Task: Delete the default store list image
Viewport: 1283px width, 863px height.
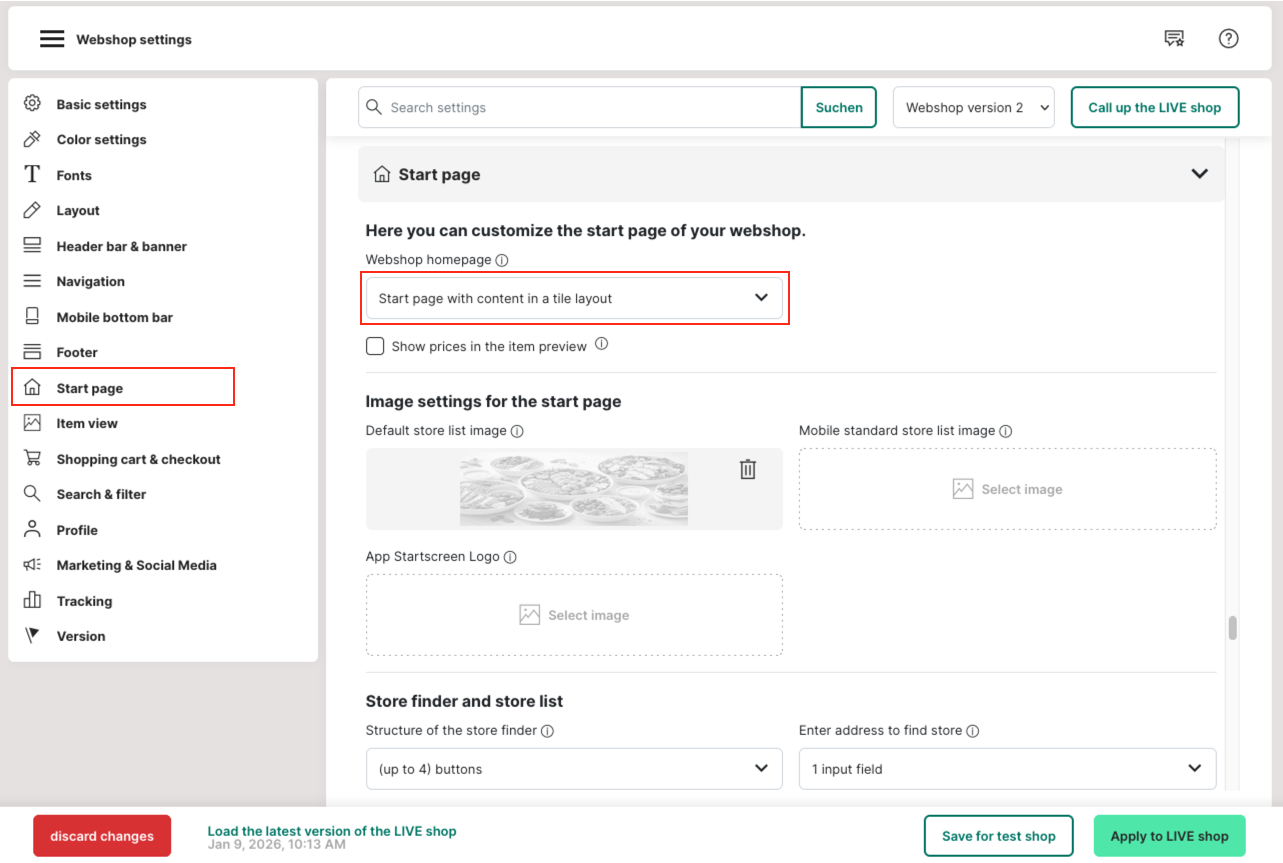Action: tap(747, 469)
